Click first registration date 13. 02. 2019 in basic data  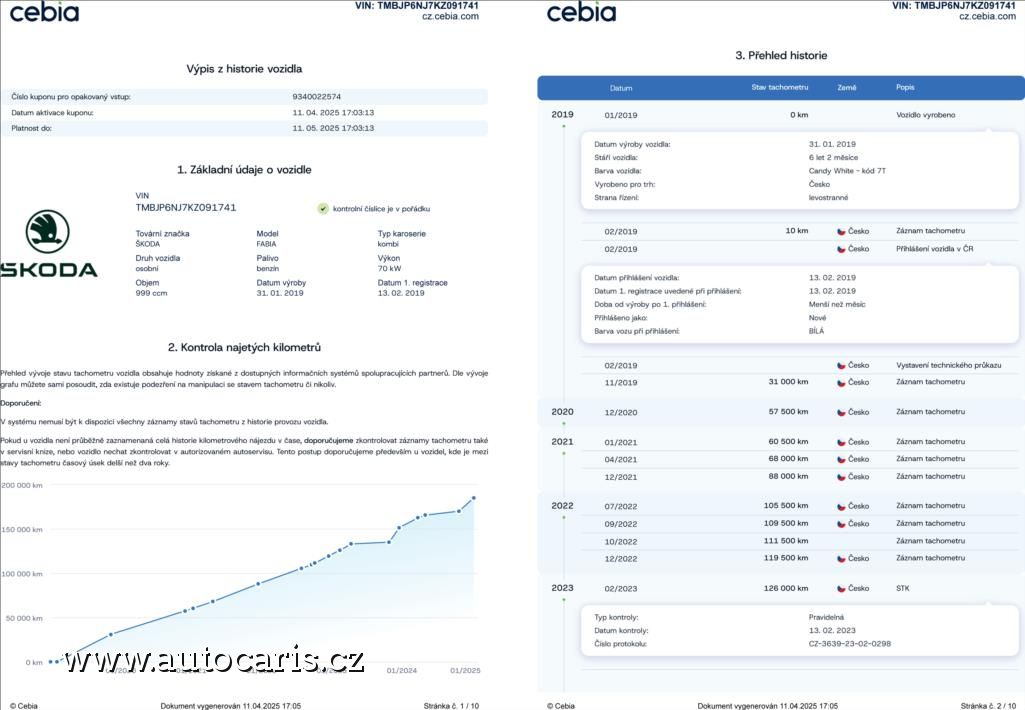pos(401,293)
